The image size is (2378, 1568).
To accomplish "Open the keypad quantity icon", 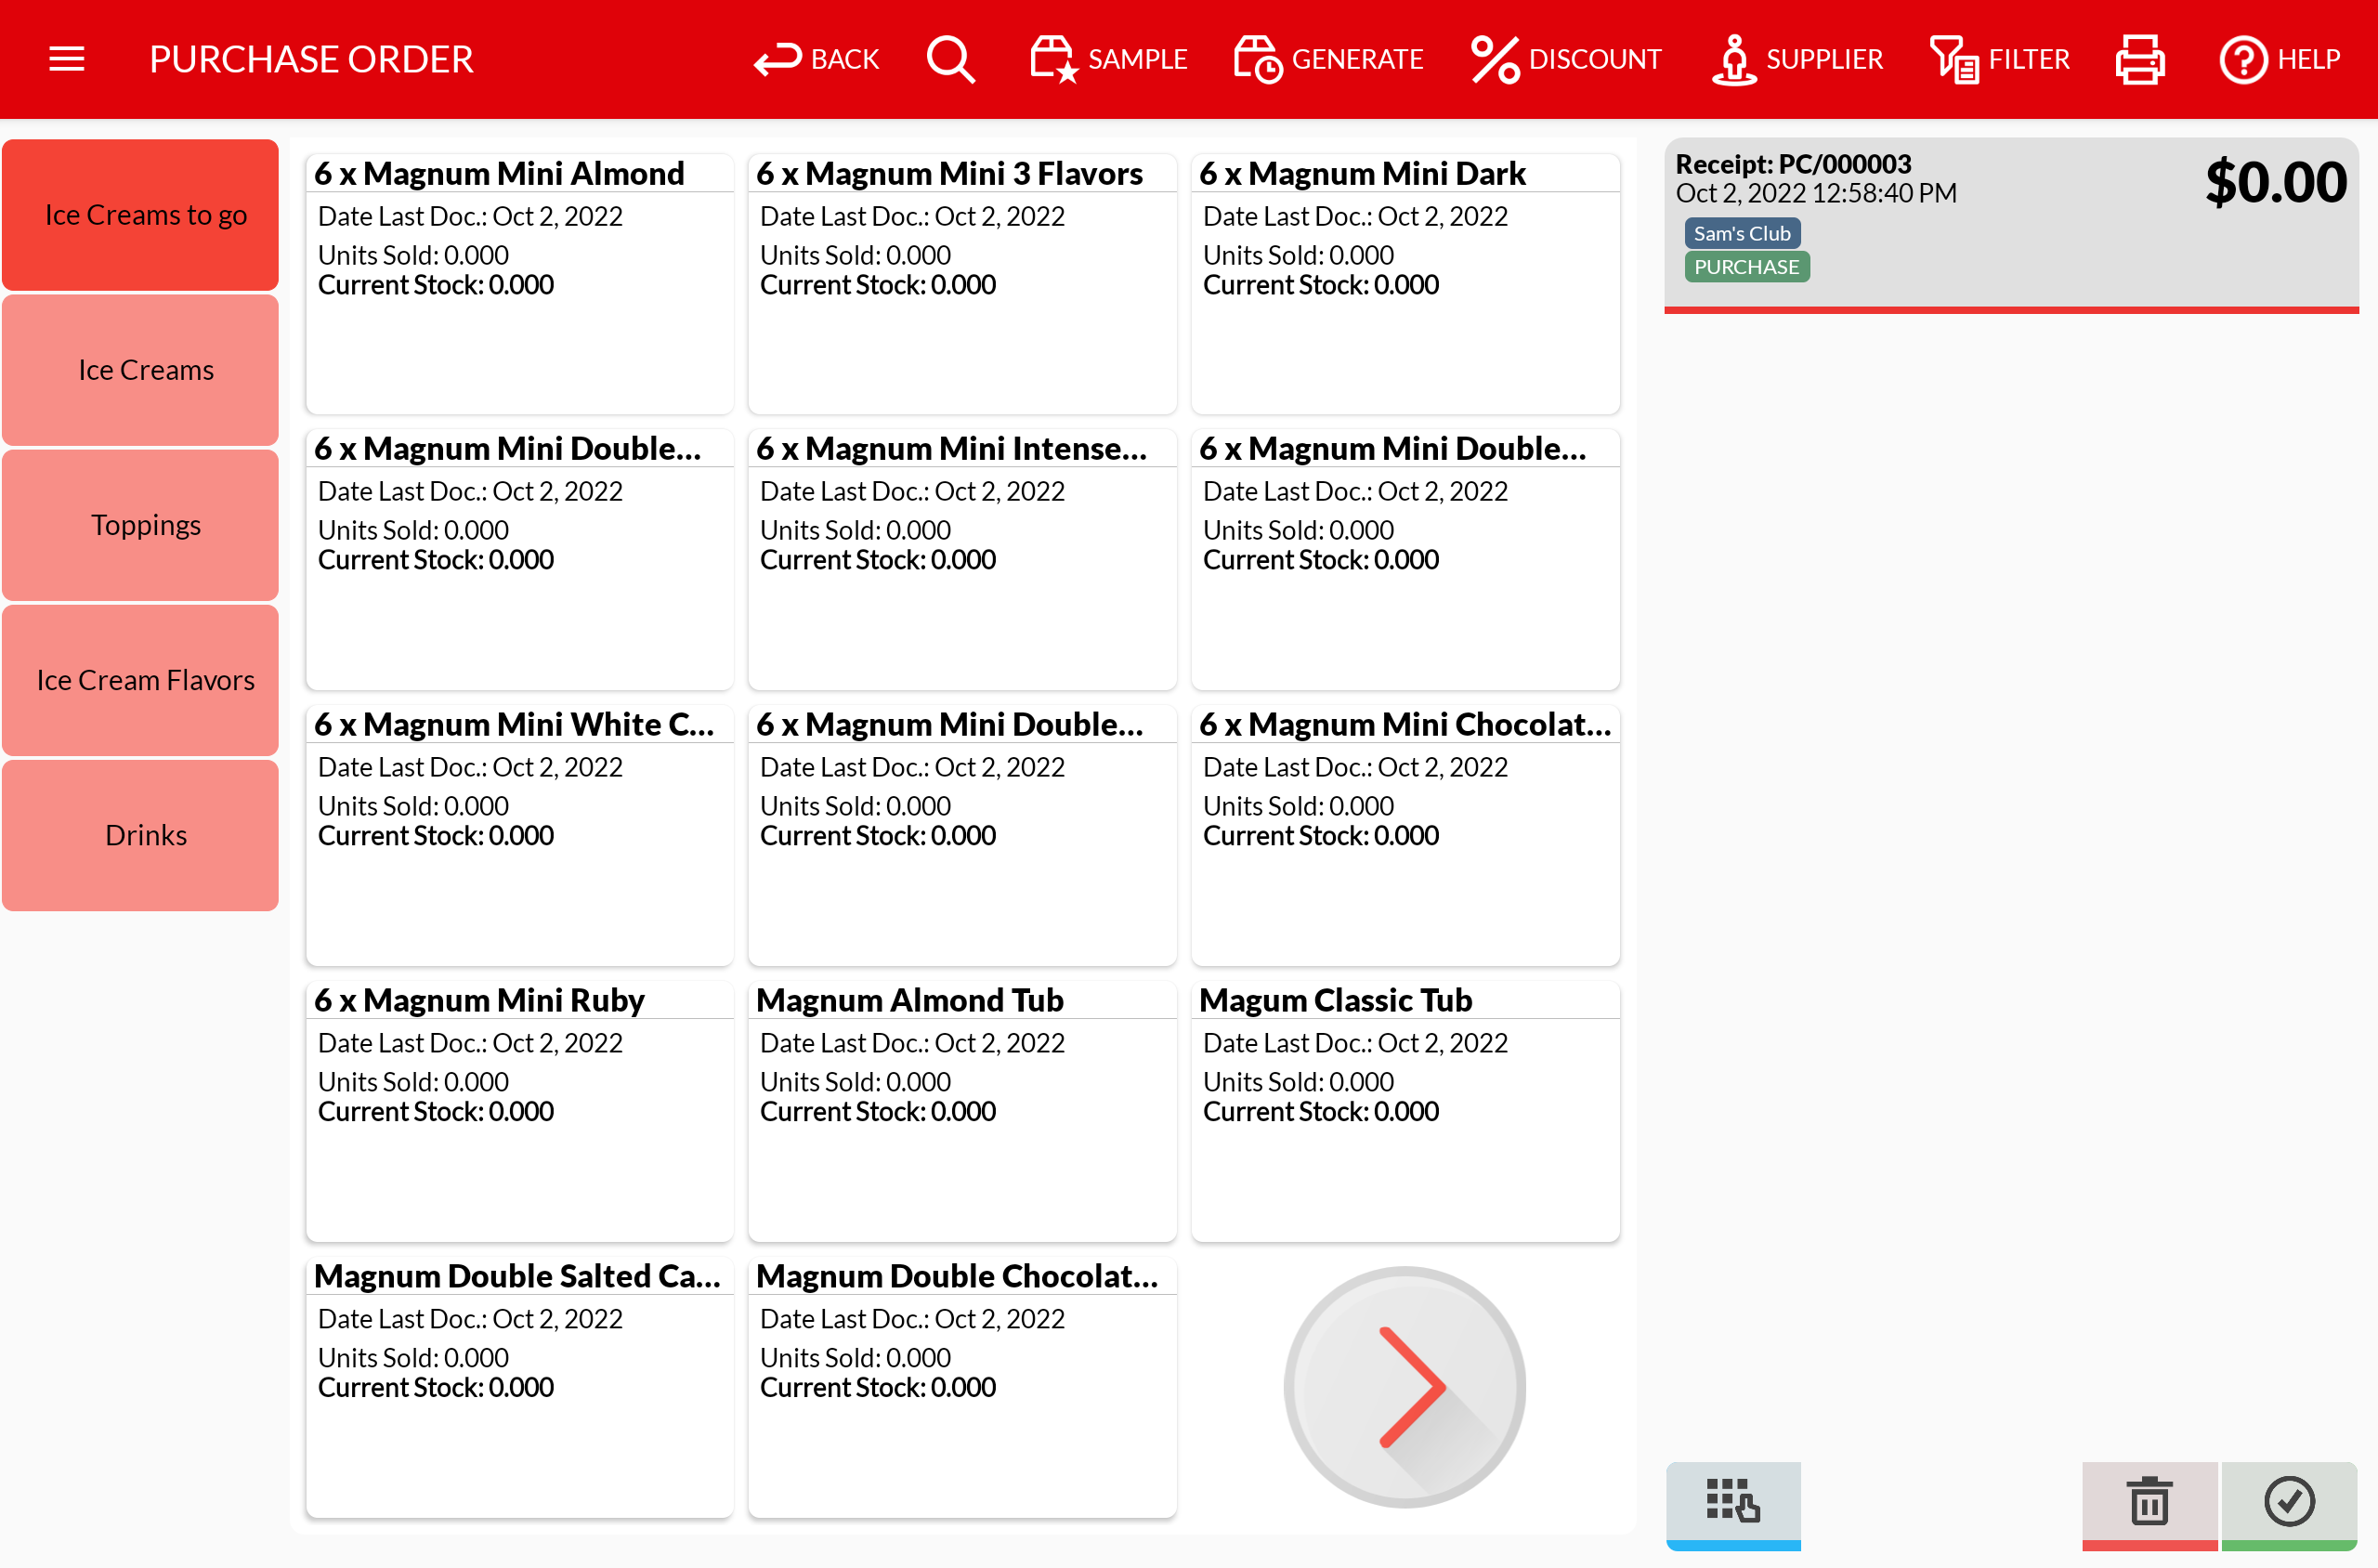I will 1732,1501.
